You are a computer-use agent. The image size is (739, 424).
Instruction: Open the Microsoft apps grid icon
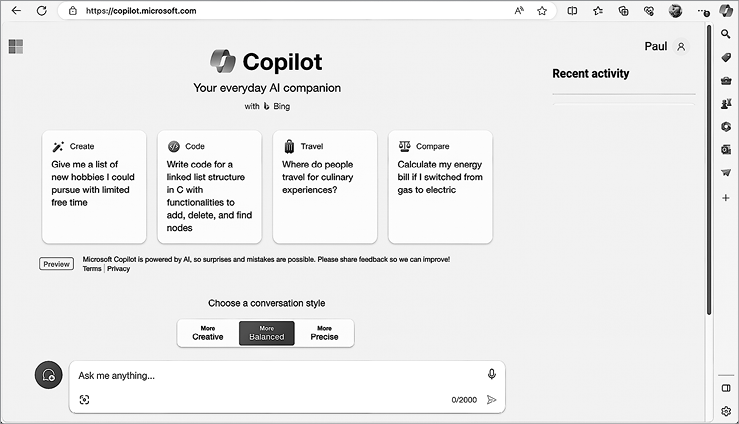(16, 47)
